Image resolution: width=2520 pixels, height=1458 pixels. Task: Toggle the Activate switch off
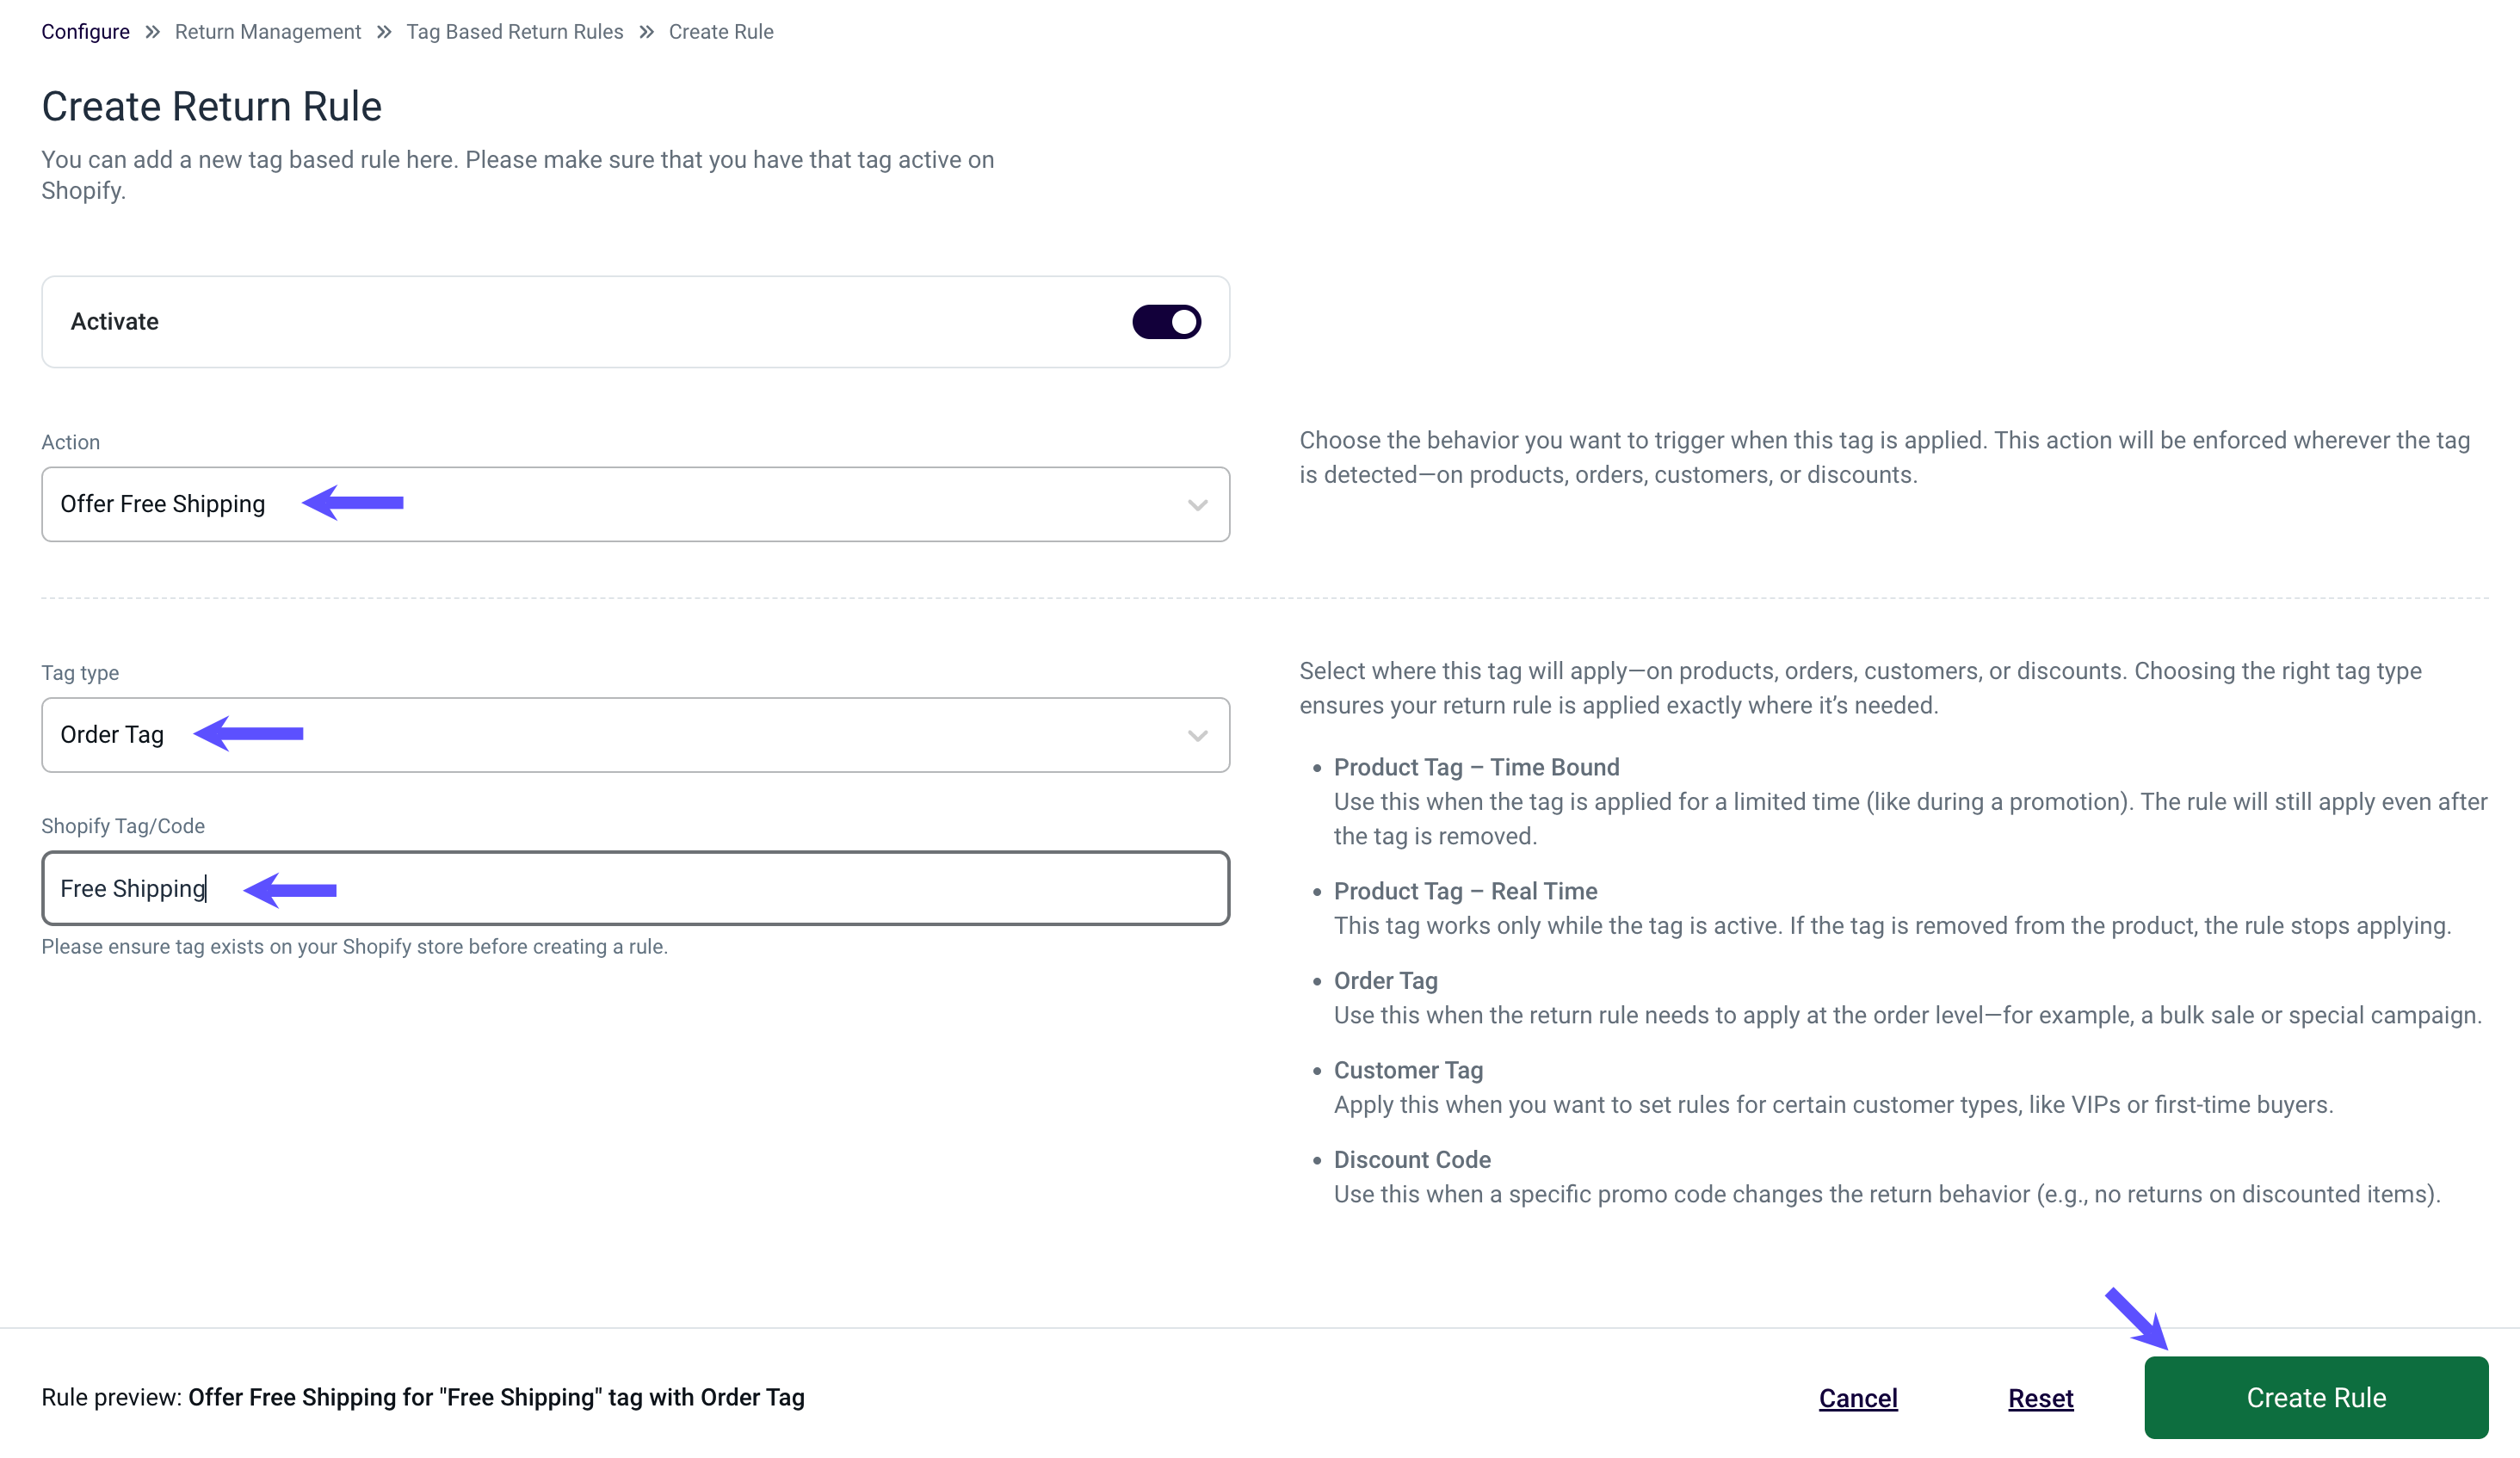click(1166, 321)
